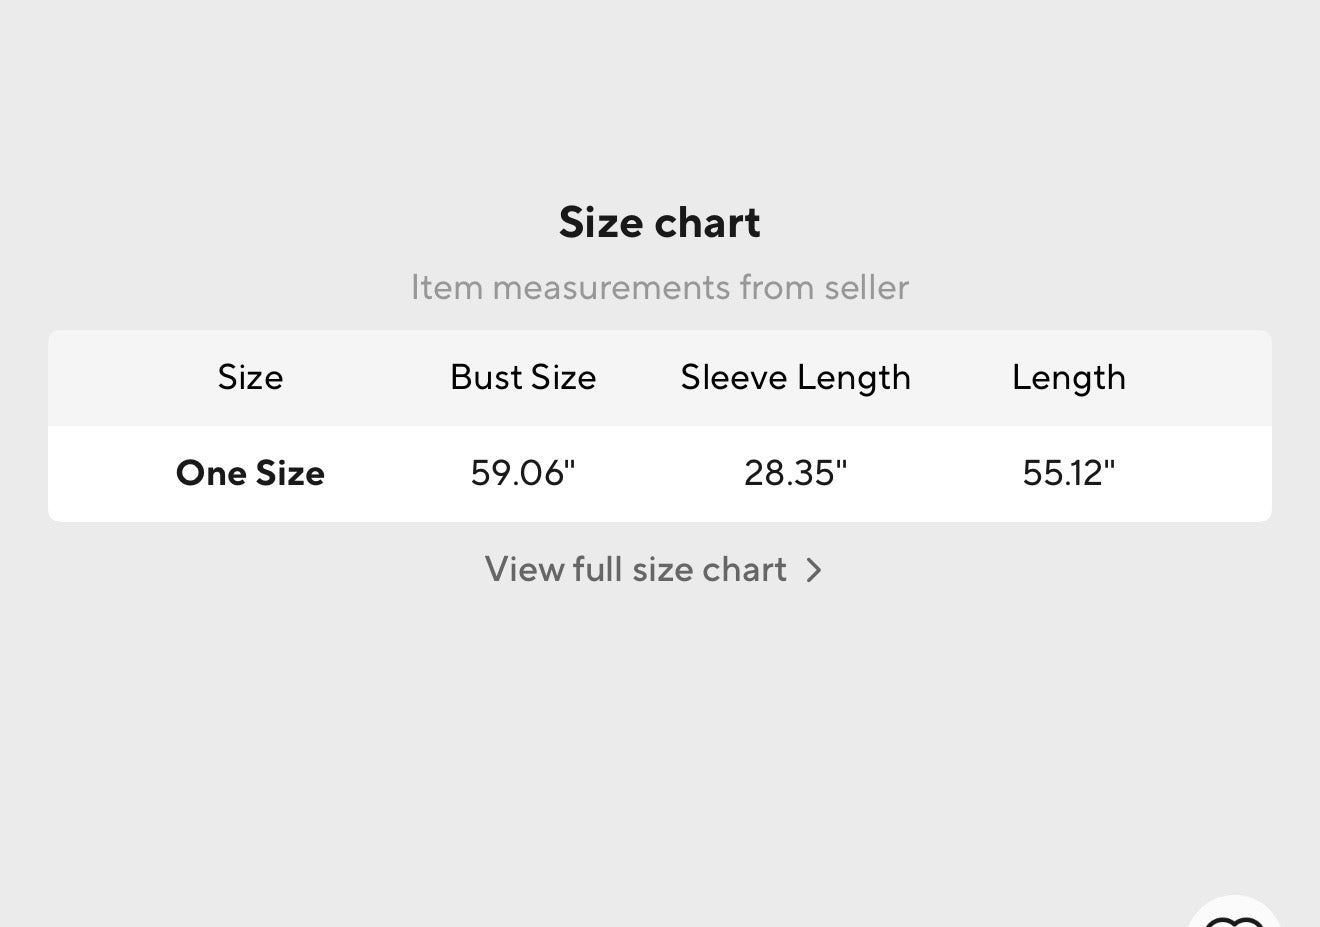
Task: Click the Item measurements from seller subtitle
Action: coord(659,288)
